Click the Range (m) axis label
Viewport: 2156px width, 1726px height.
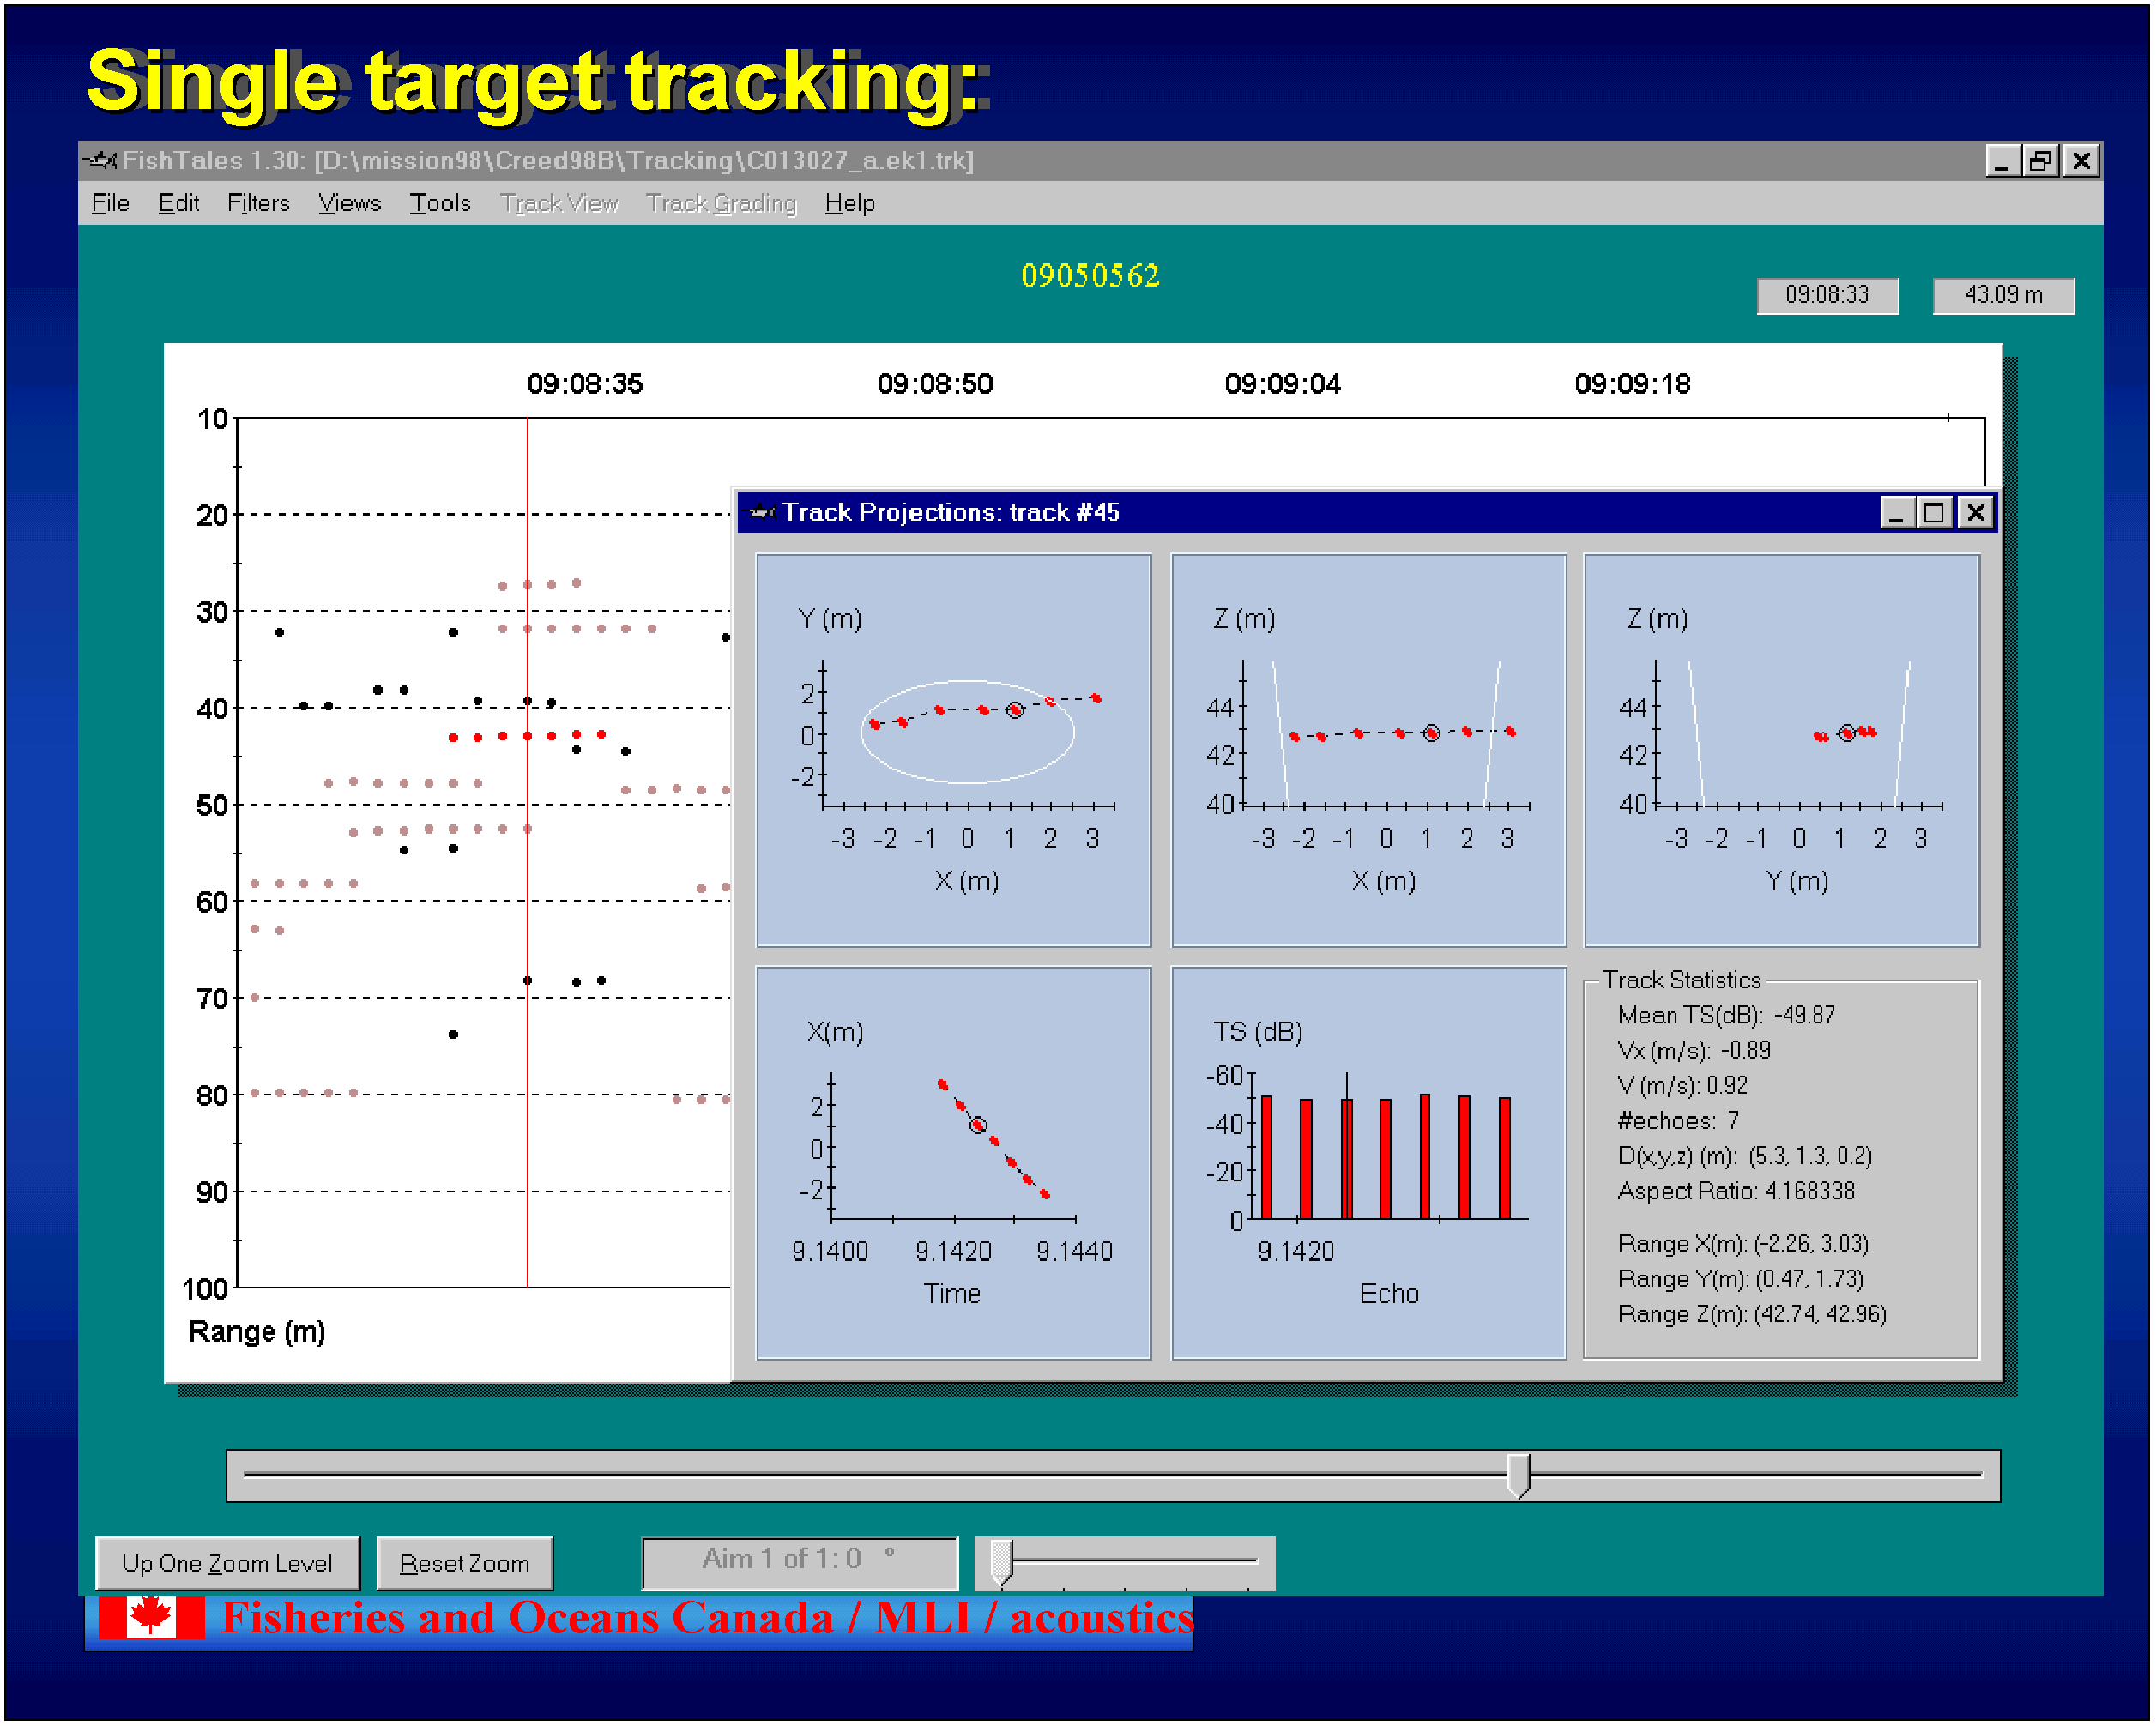coord(257,1332)
